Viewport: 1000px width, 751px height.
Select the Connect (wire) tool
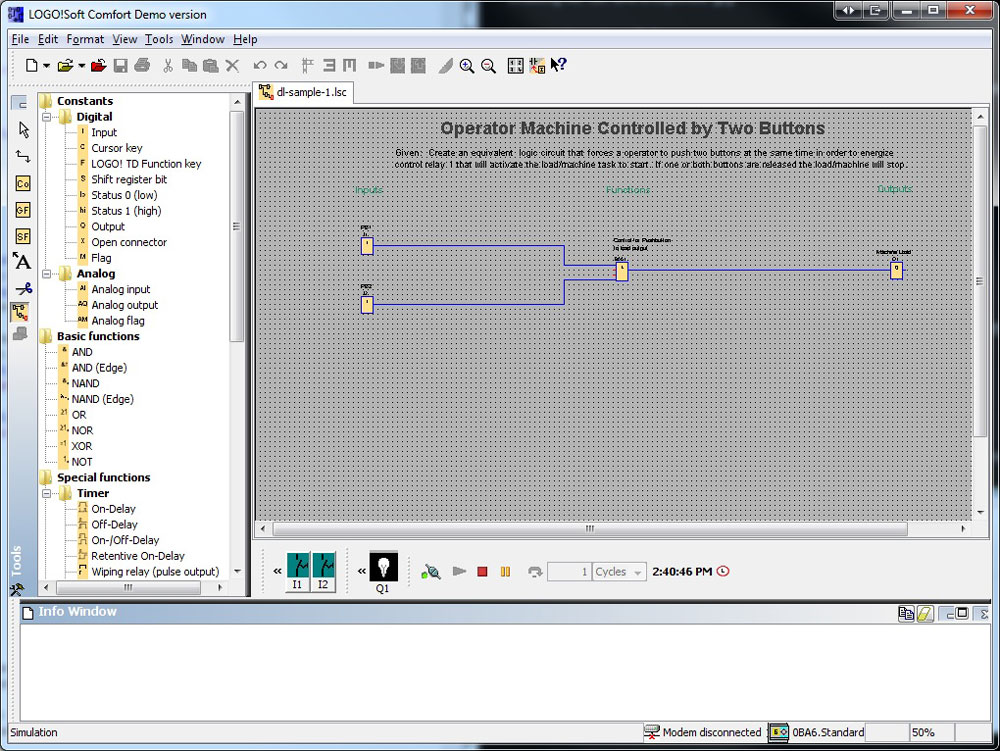click(23, 157)
